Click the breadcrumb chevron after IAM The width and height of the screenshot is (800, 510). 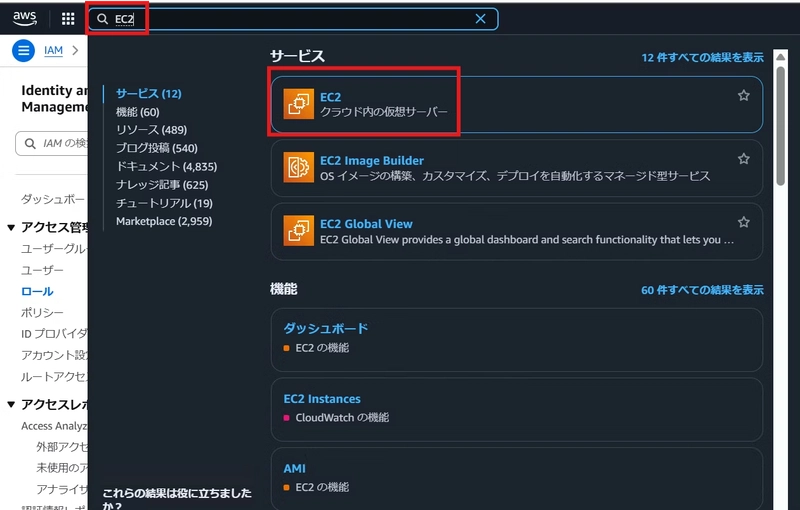click(x=76, y=50)
